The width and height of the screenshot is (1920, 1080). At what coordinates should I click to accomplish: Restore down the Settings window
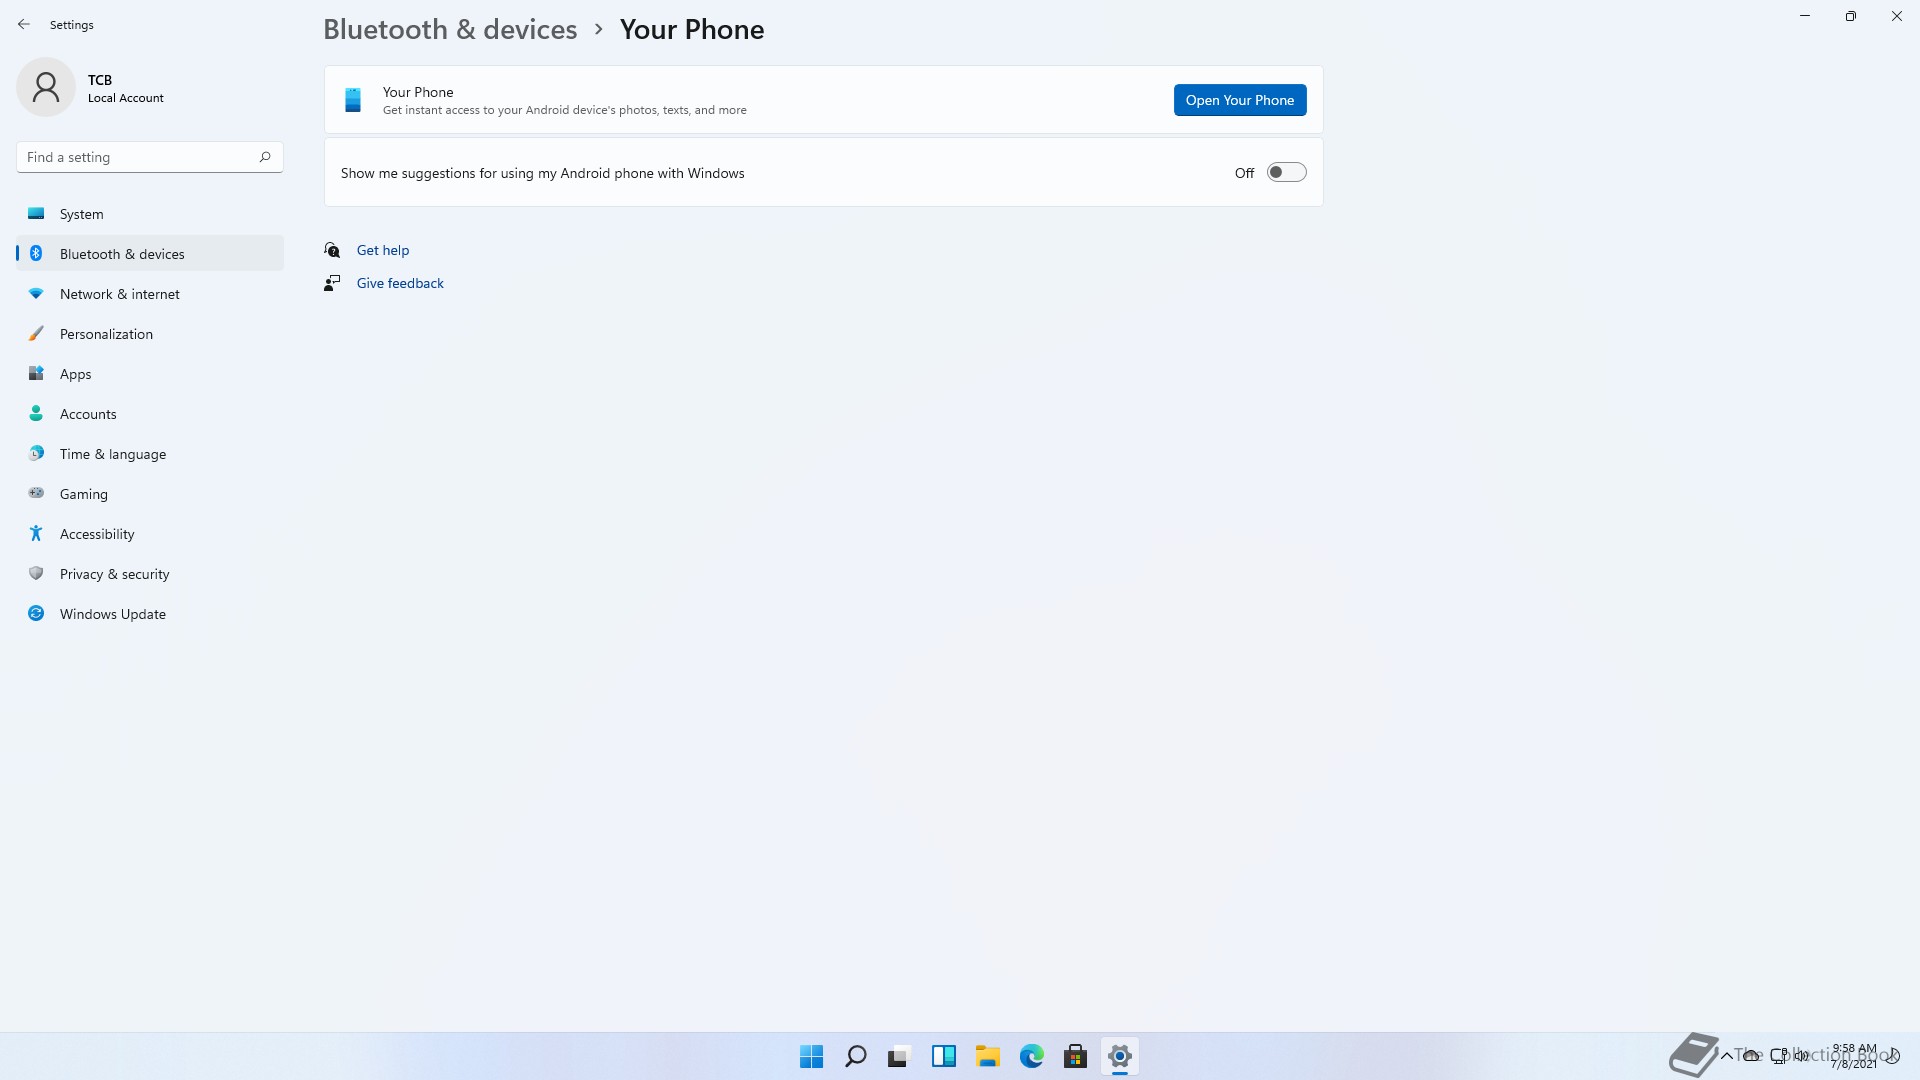(x=1851, y=16)
